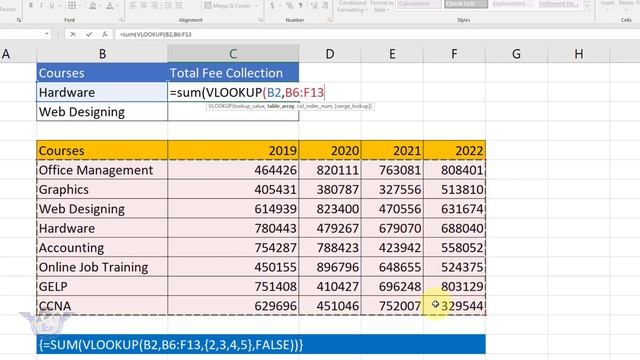This screenshot has height=360, width=640.
Task: Open the Font Color dropdown arrow
Action: pyautogui.click(x=118, y=5)
